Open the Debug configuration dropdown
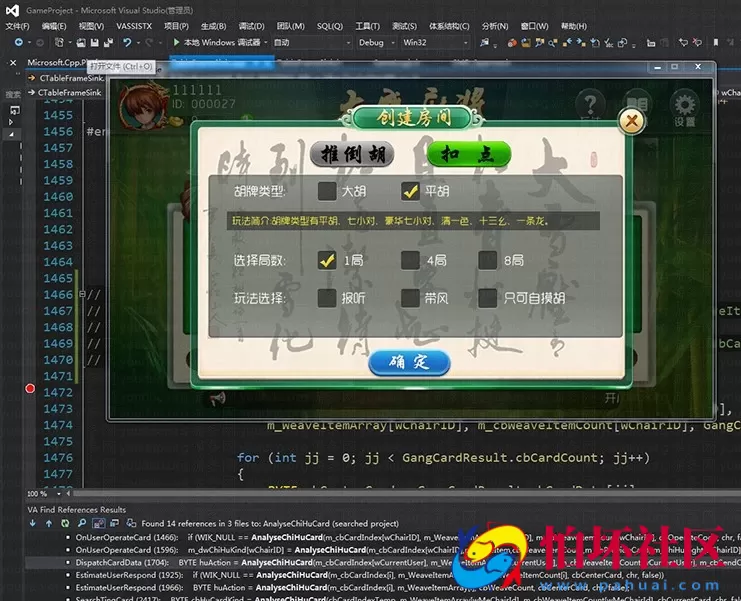The height and width of the screenshot is (601, 741). point(376,43)
